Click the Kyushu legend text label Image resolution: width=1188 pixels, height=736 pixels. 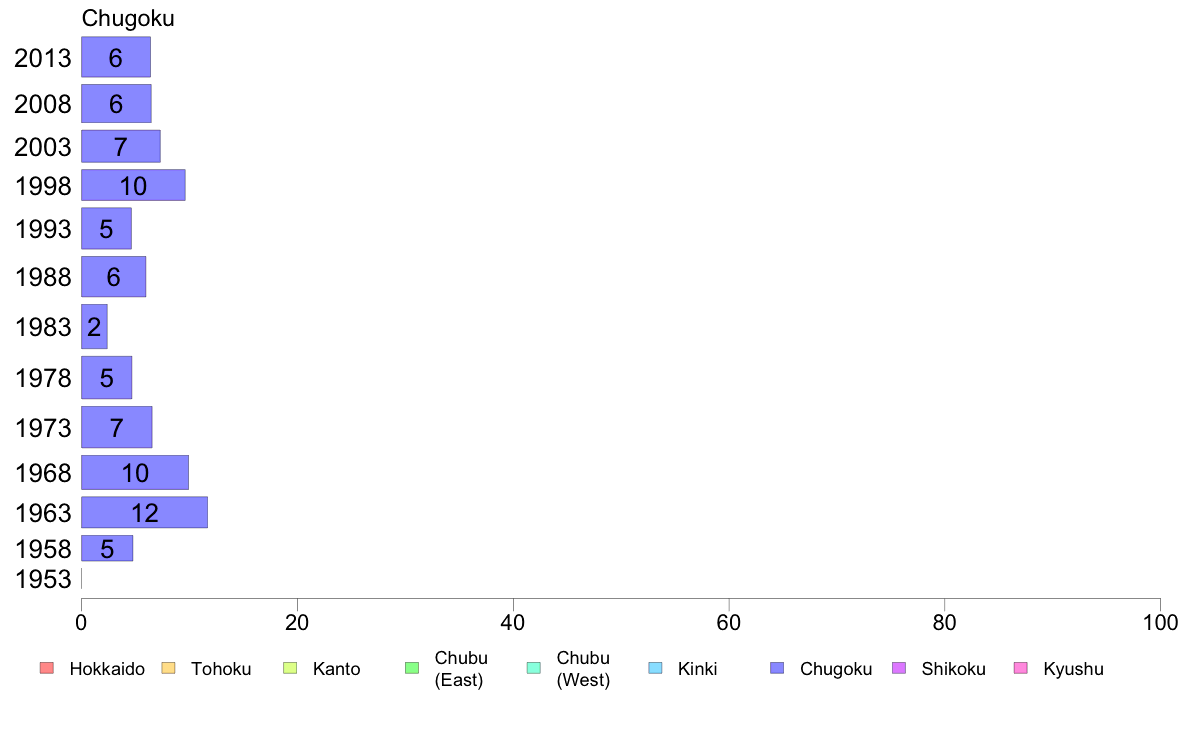pyautogui.click(x=1073, y=669)
